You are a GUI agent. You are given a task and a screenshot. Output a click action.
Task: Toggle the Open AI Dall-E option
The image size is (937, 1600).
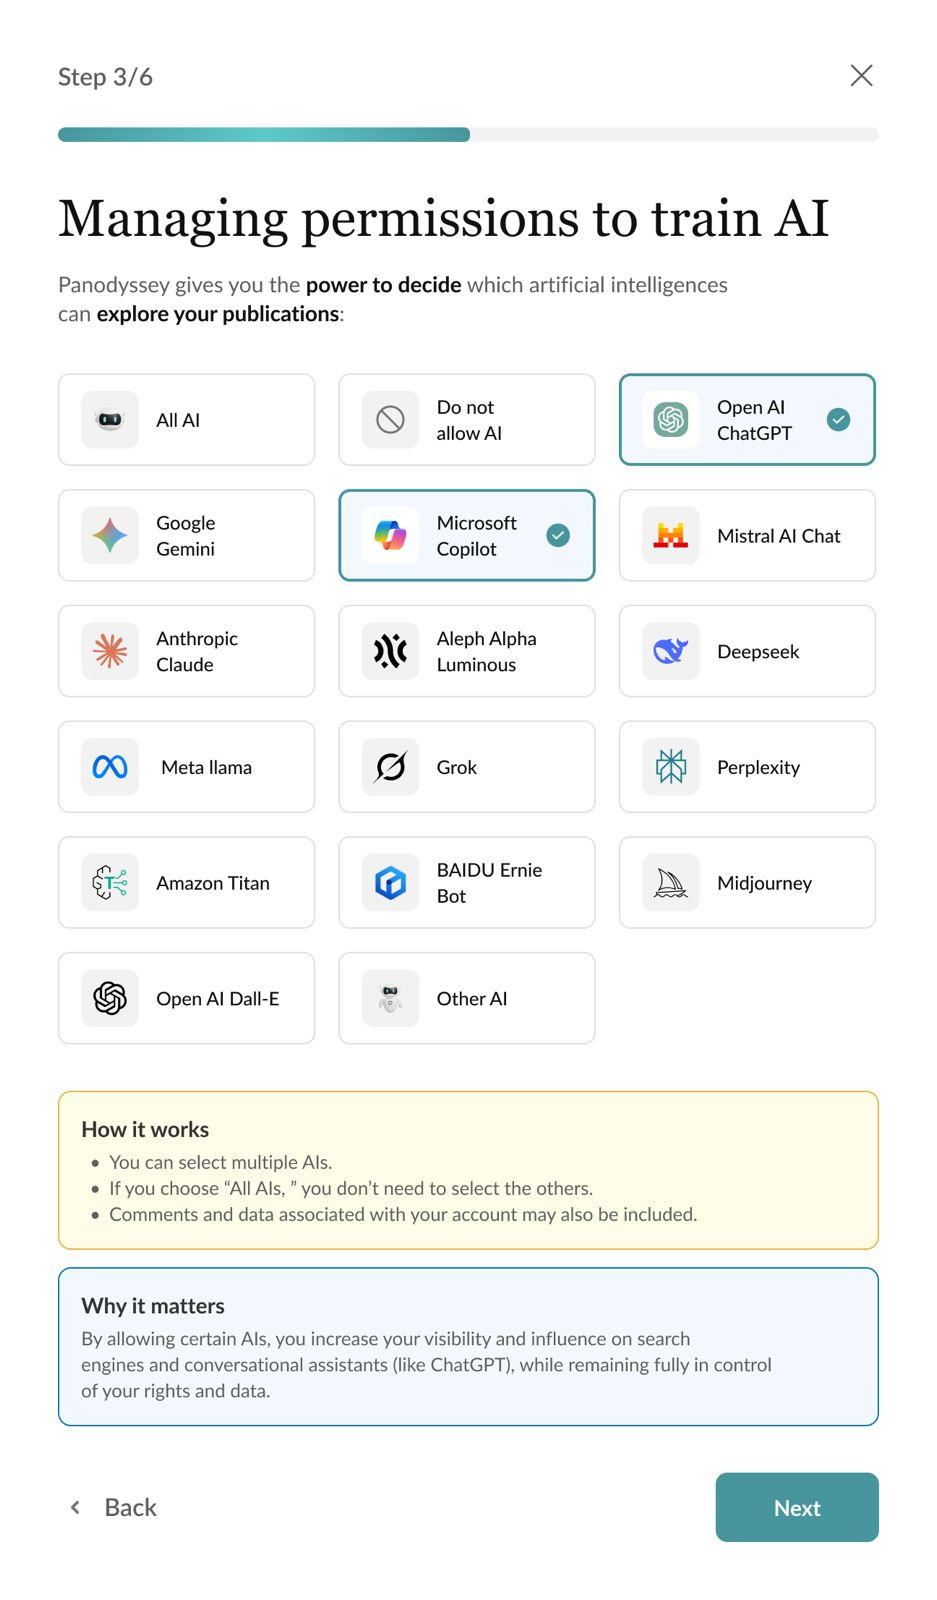pos(186,998)
